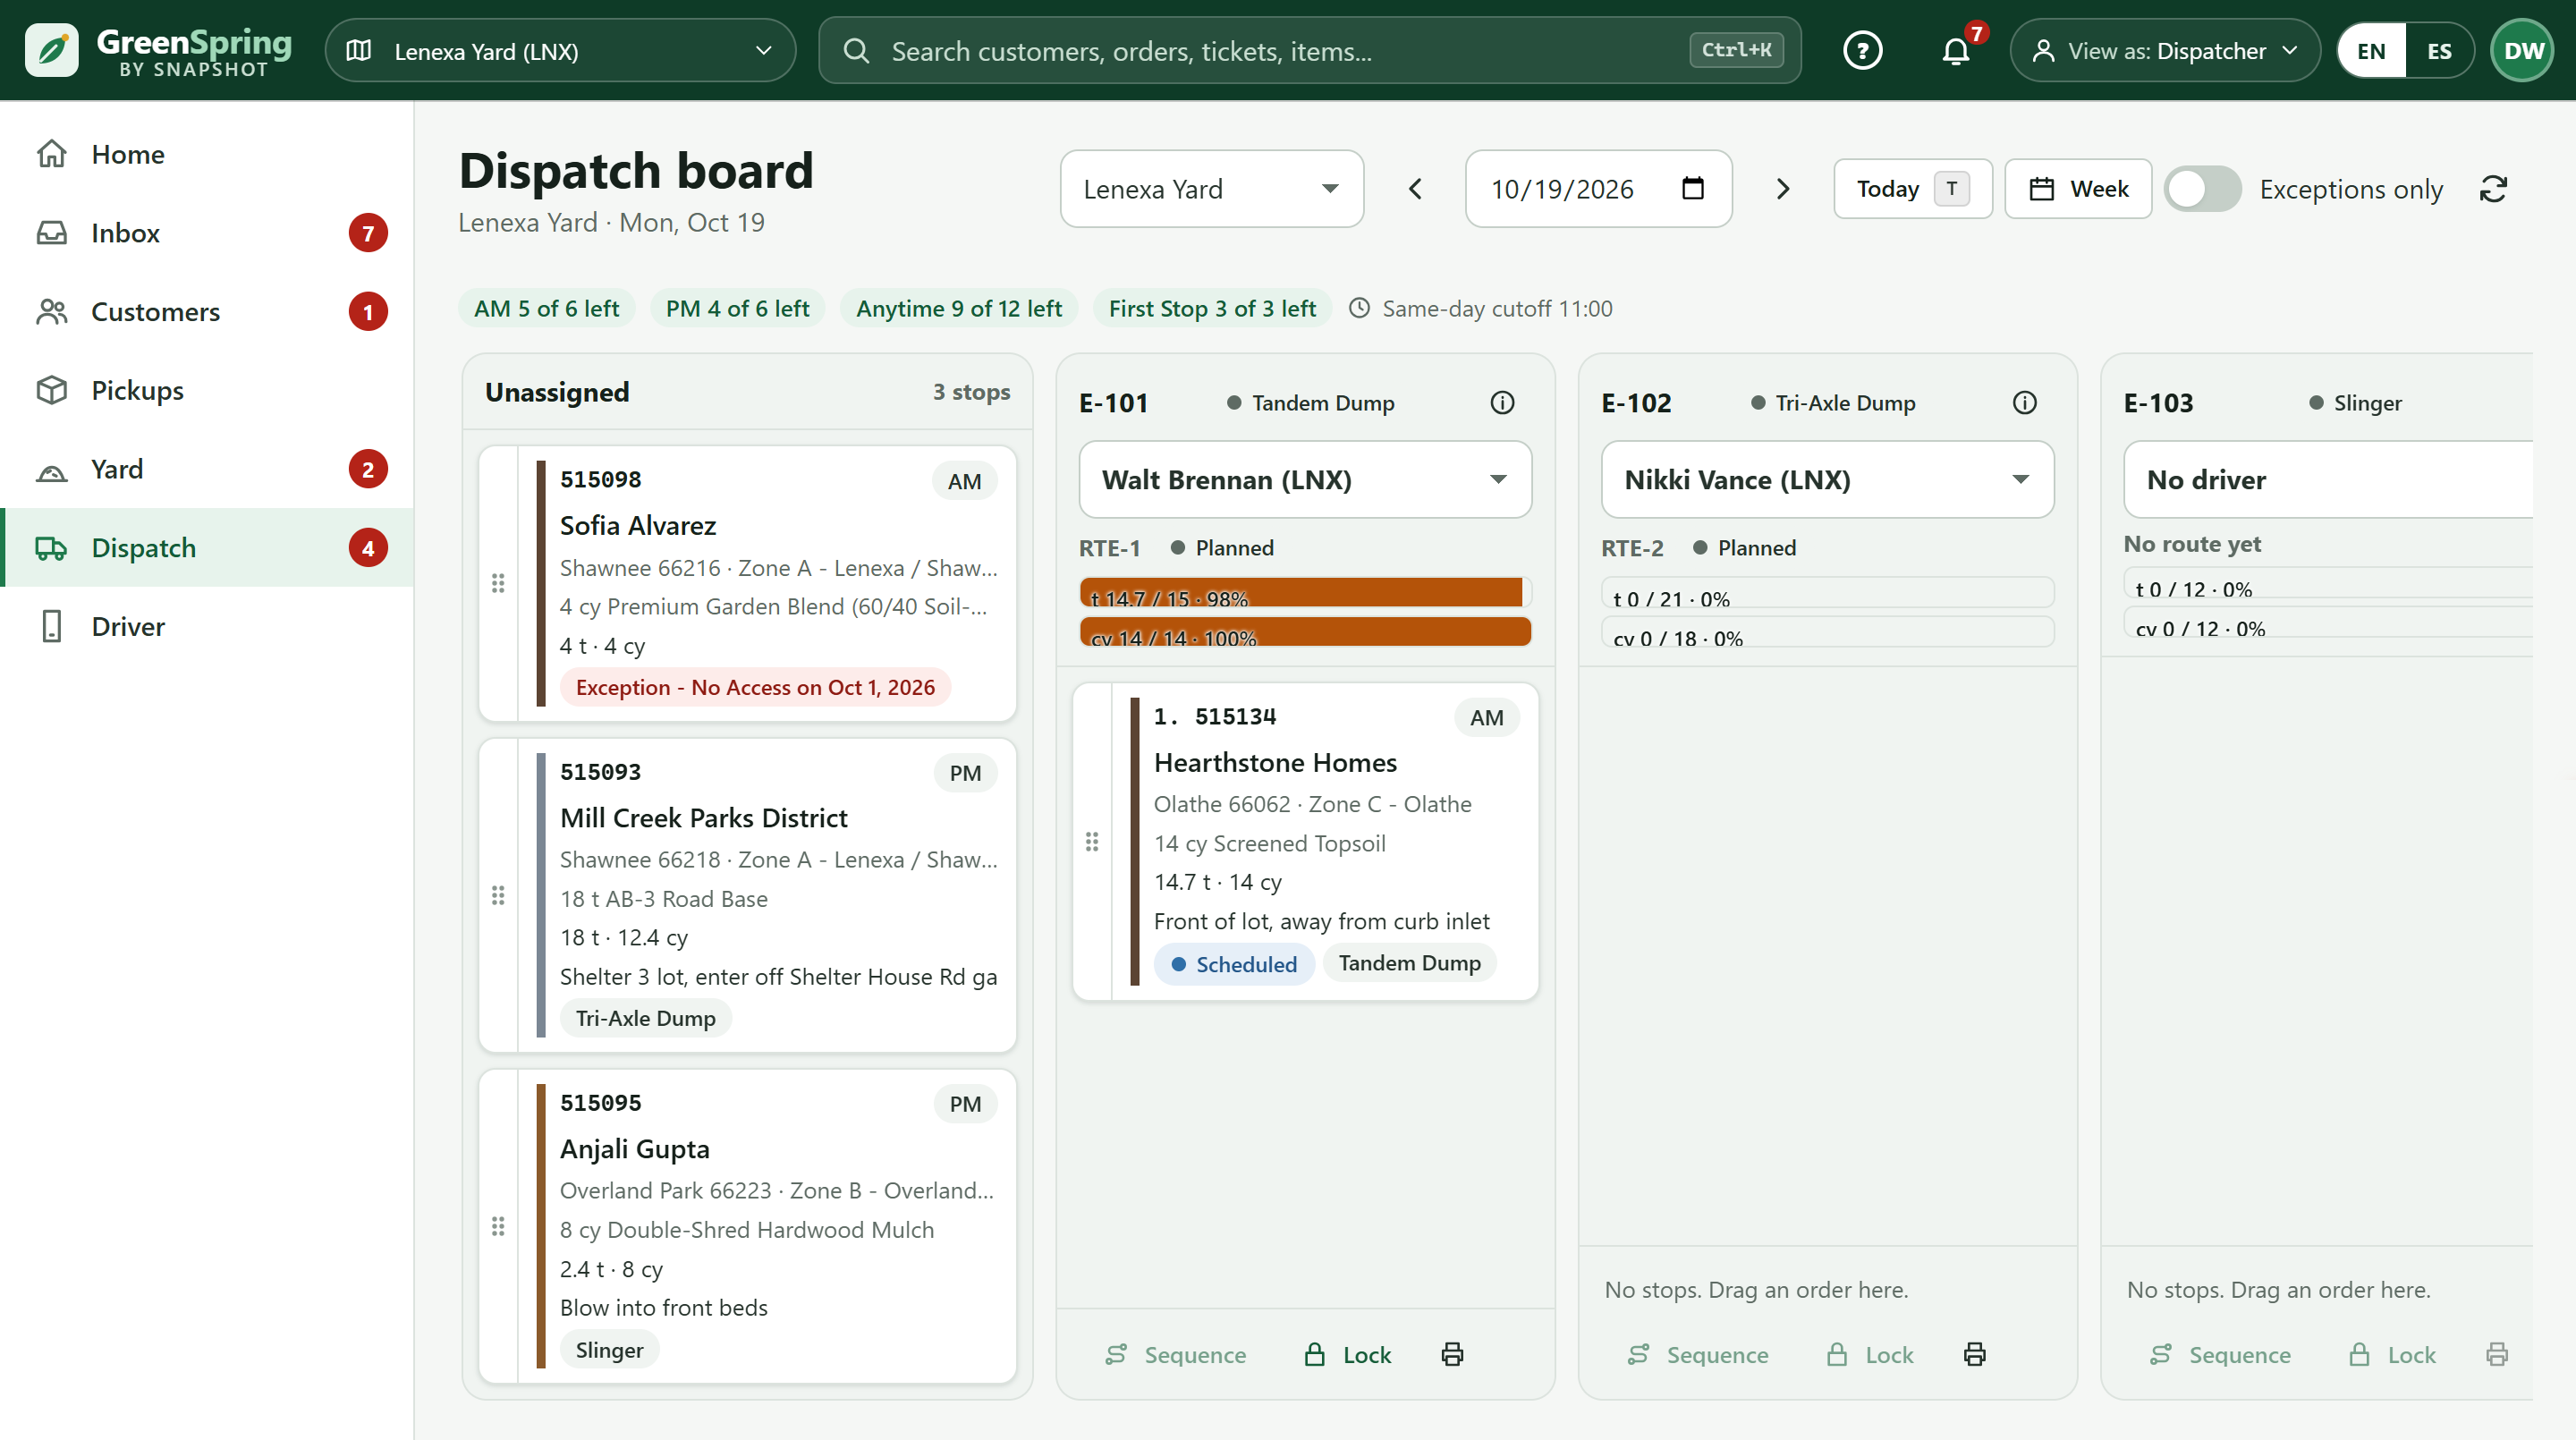Lock the E-101 route

(x=1348, y=1354)
